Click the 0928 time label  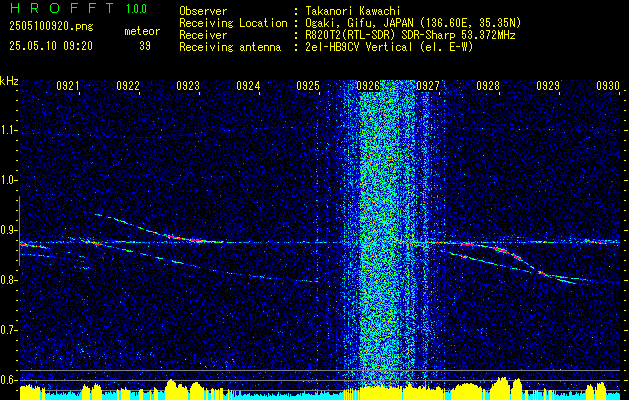(x=488, y=85)
